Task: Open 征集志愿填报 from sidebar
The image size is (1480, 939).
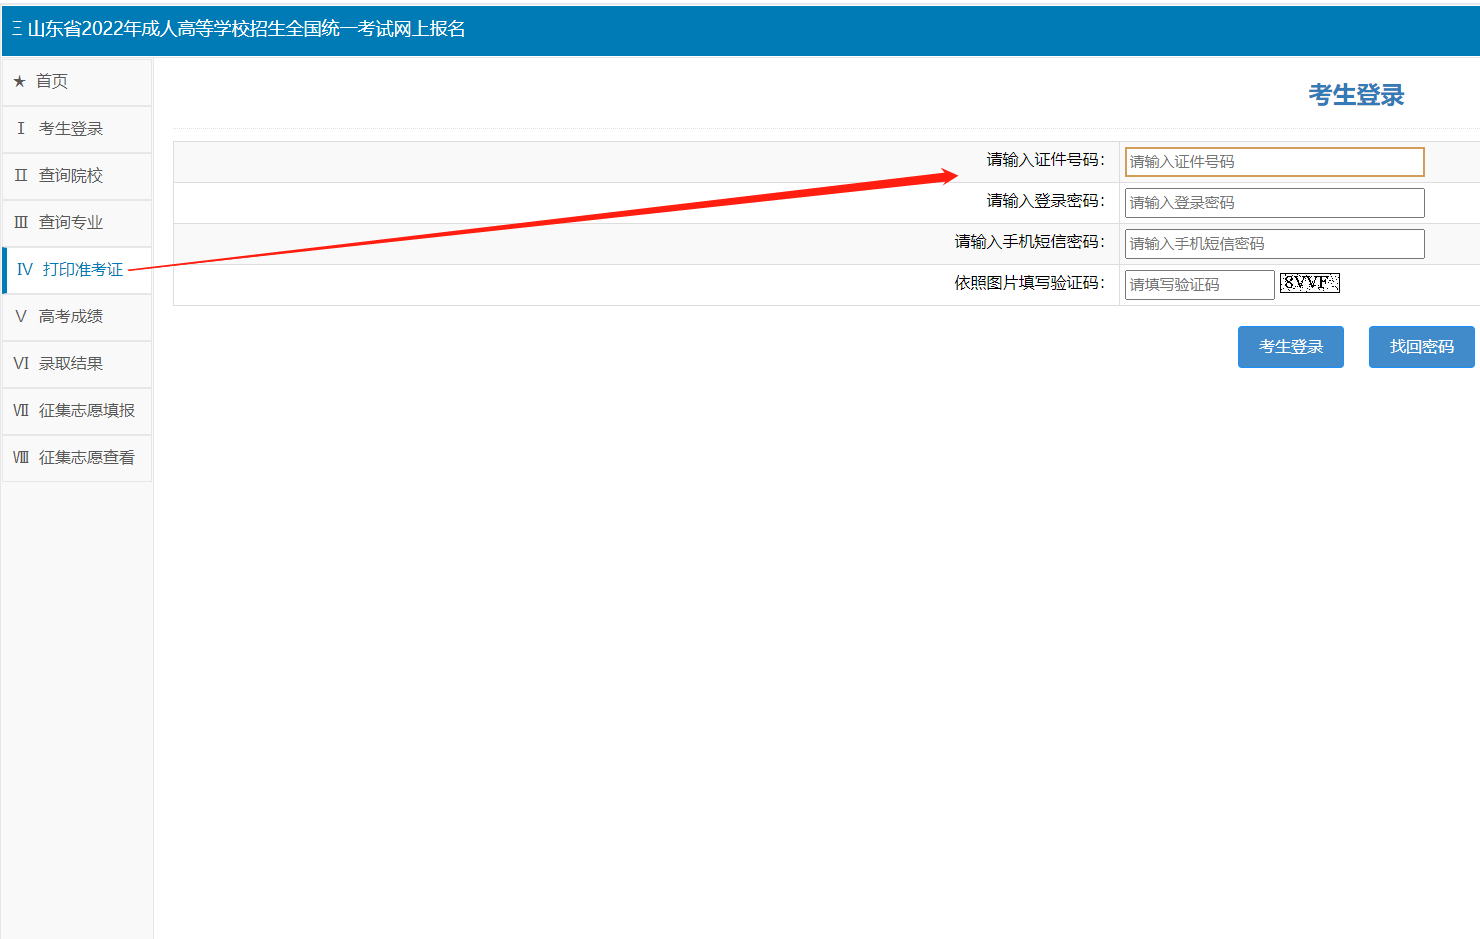Action: [77, 411]
